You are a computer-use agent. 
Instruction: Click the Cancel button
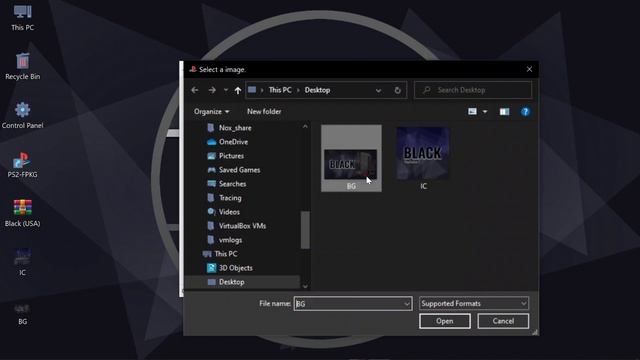pyautogui.click(x=503, y=321)
